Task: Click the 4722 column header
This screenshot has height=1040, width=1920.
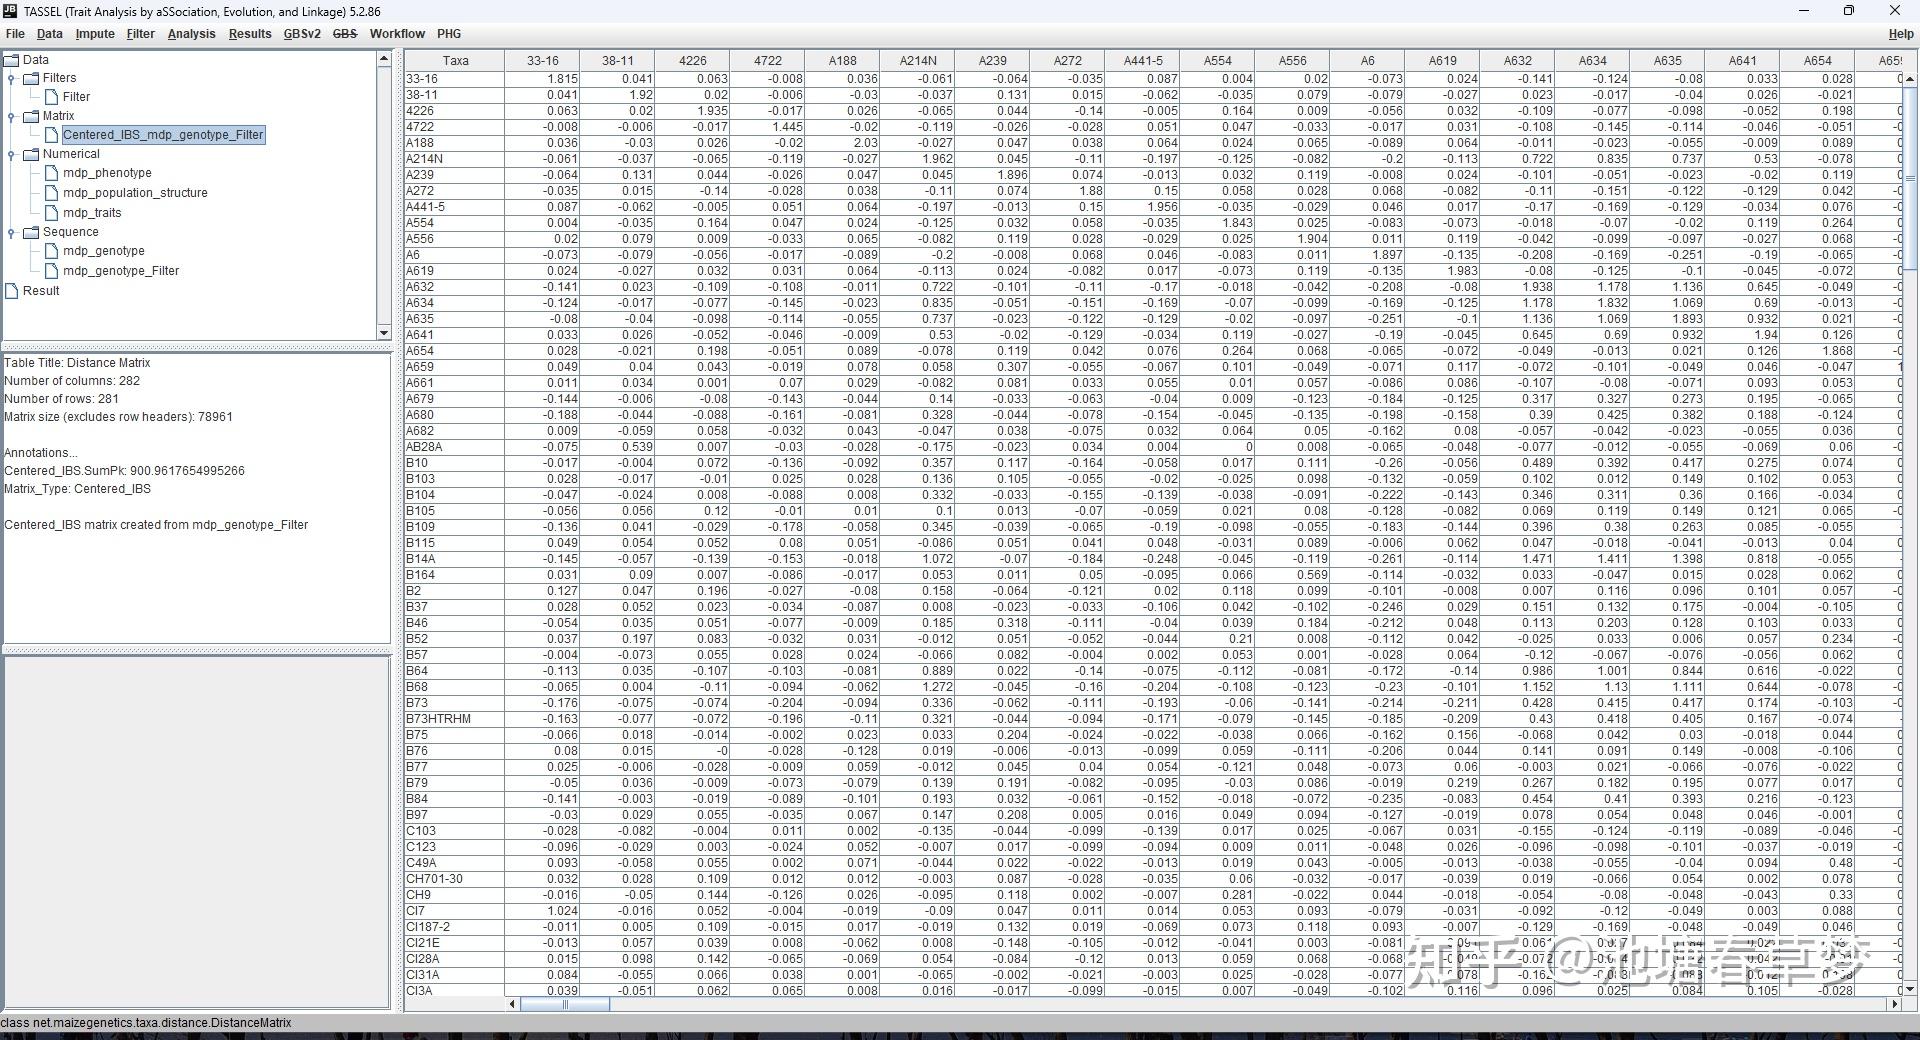Action: pyautogui.click(x=768, y=61)
